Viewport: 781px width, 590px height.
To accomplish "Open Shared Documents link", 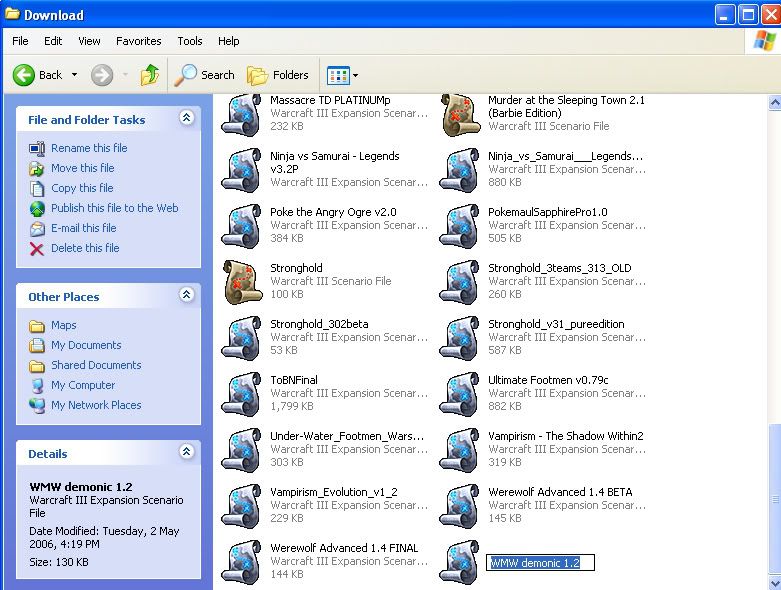I will tap(96, 365).
